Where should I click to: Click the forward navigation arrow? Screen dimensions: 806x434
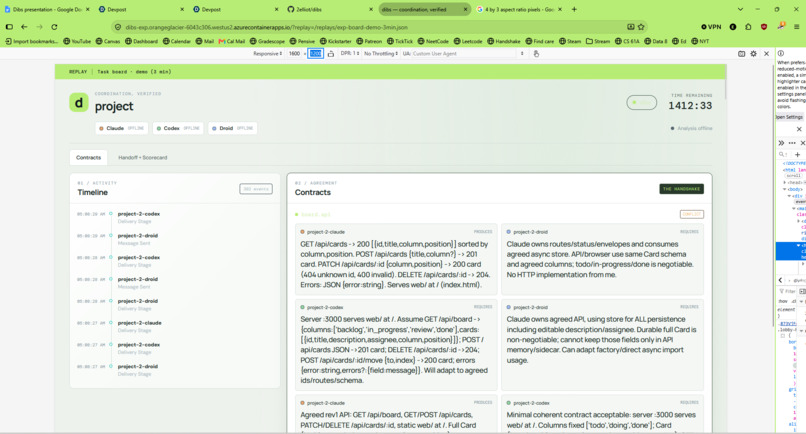tap(40, 27)
